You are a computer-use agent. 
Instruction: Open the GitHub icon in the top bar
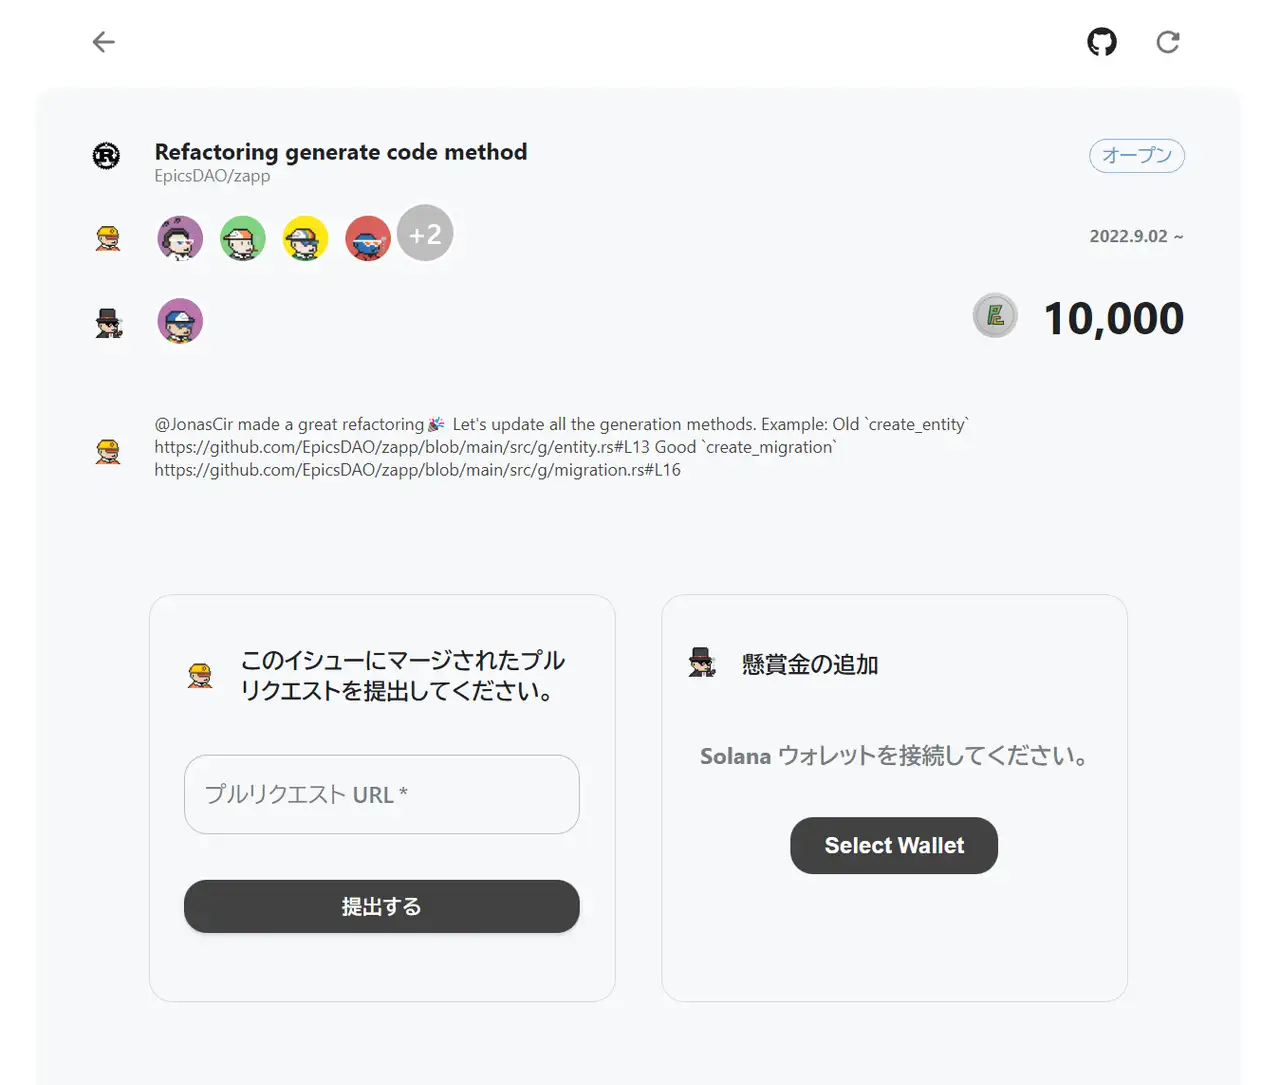point(1102,42)
